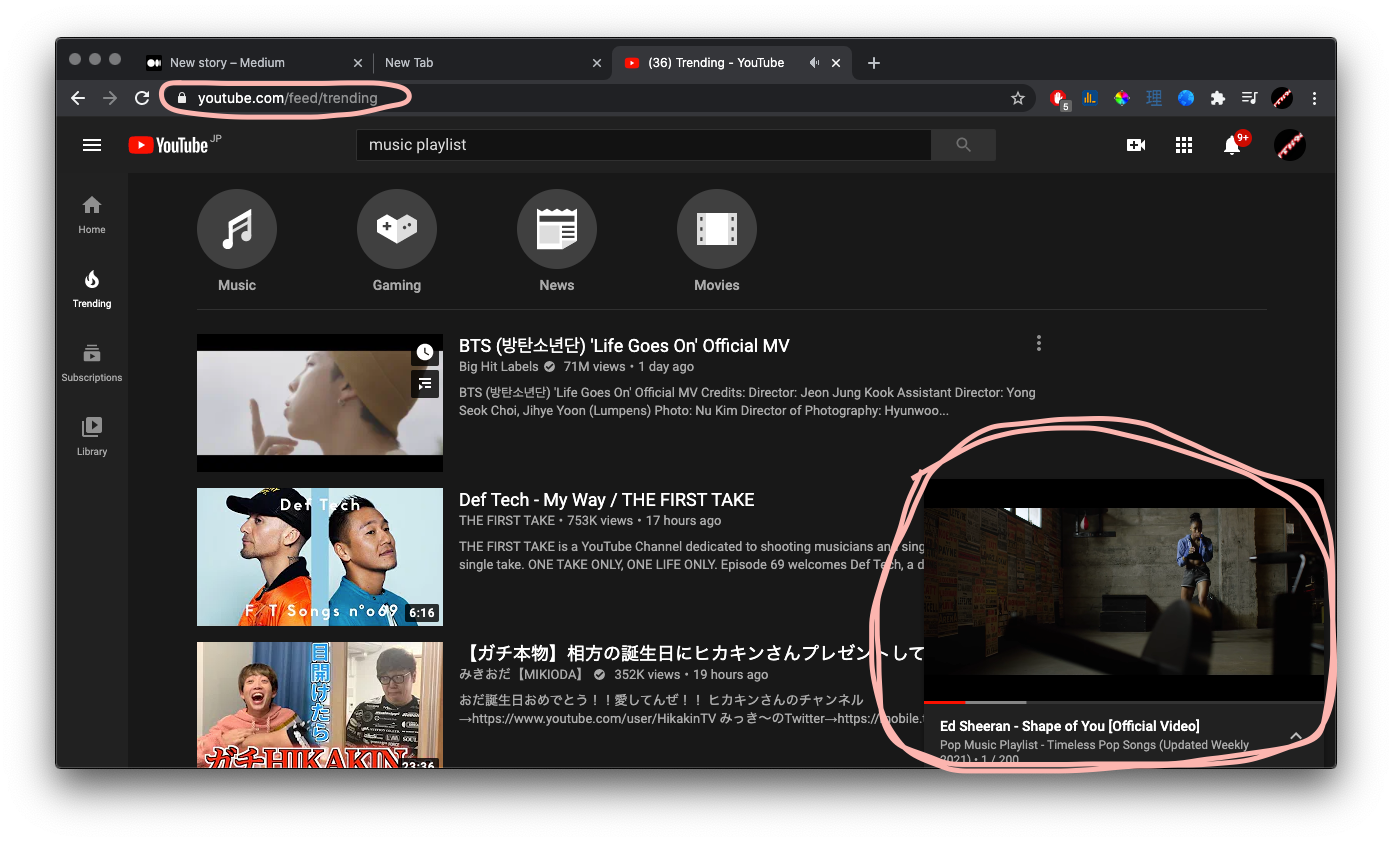This screenshot has width=1392, height=842.
Task: Open the Def Tech video thumbnail
Action: (320, 557)
